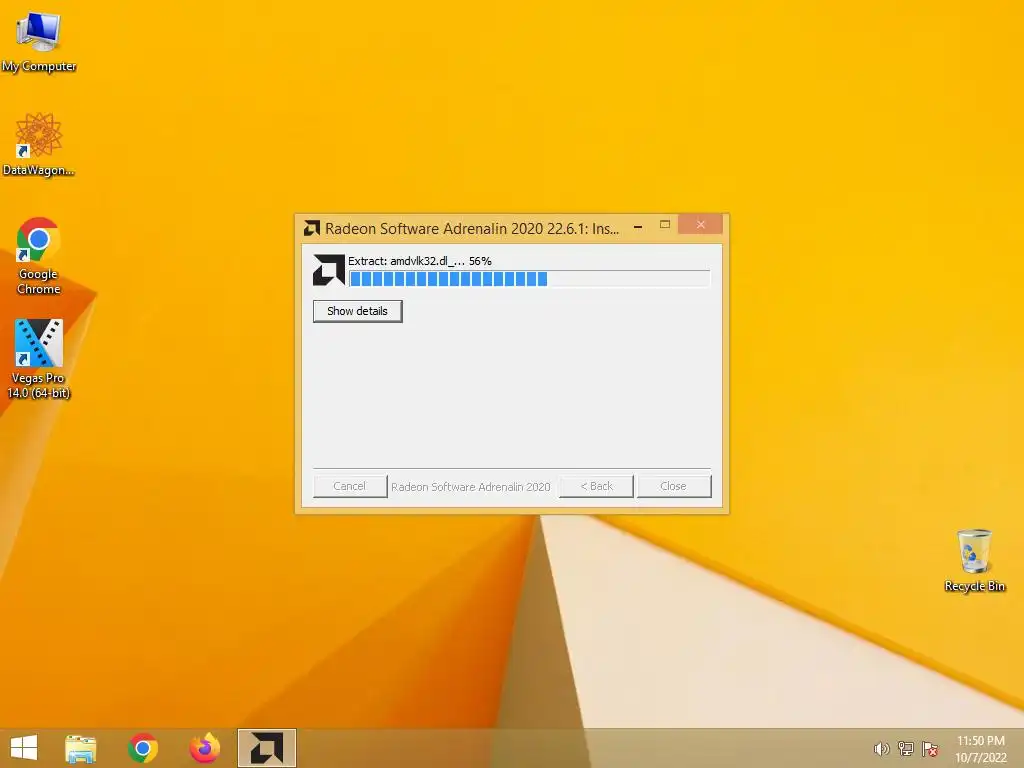This screenshot has height=768, width=1024.
Task: Close the installer with the red X
Action: pos(700,225)
